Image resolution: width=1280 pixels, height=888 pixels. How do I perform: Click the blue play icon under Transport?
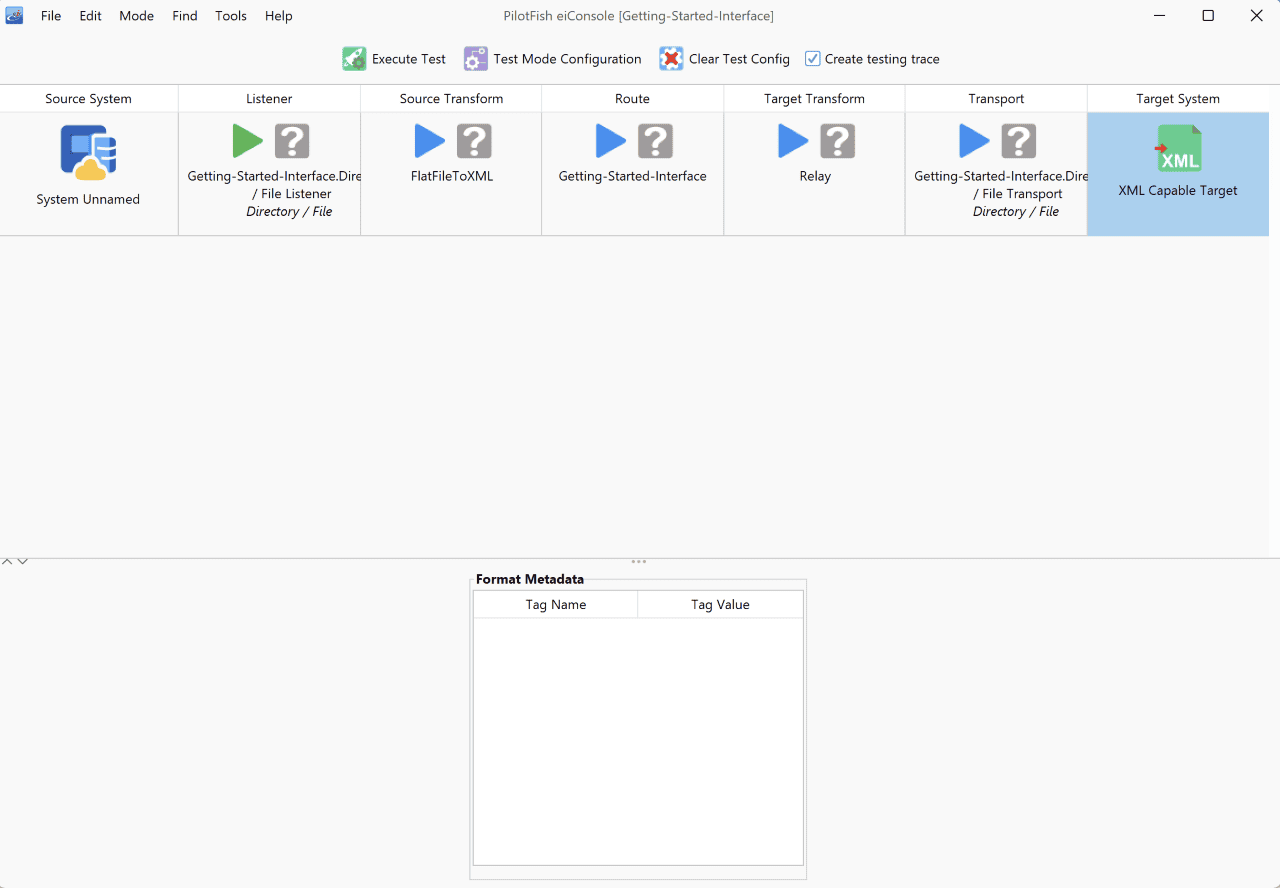tap(974, 141)
